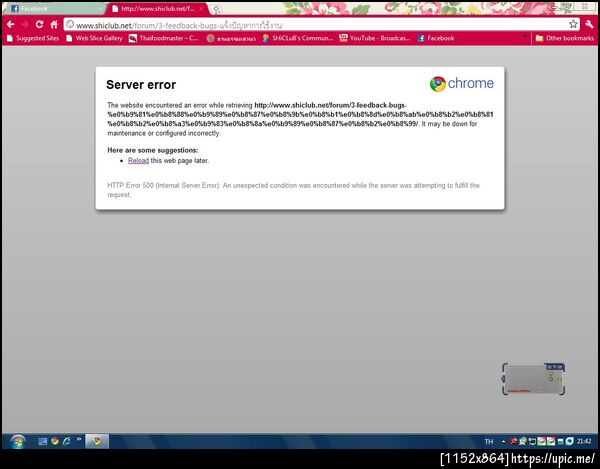Viewport: 600px width, 469px height.
Task: Click the Show desktop quick launch icon
Action: [42, 441]
